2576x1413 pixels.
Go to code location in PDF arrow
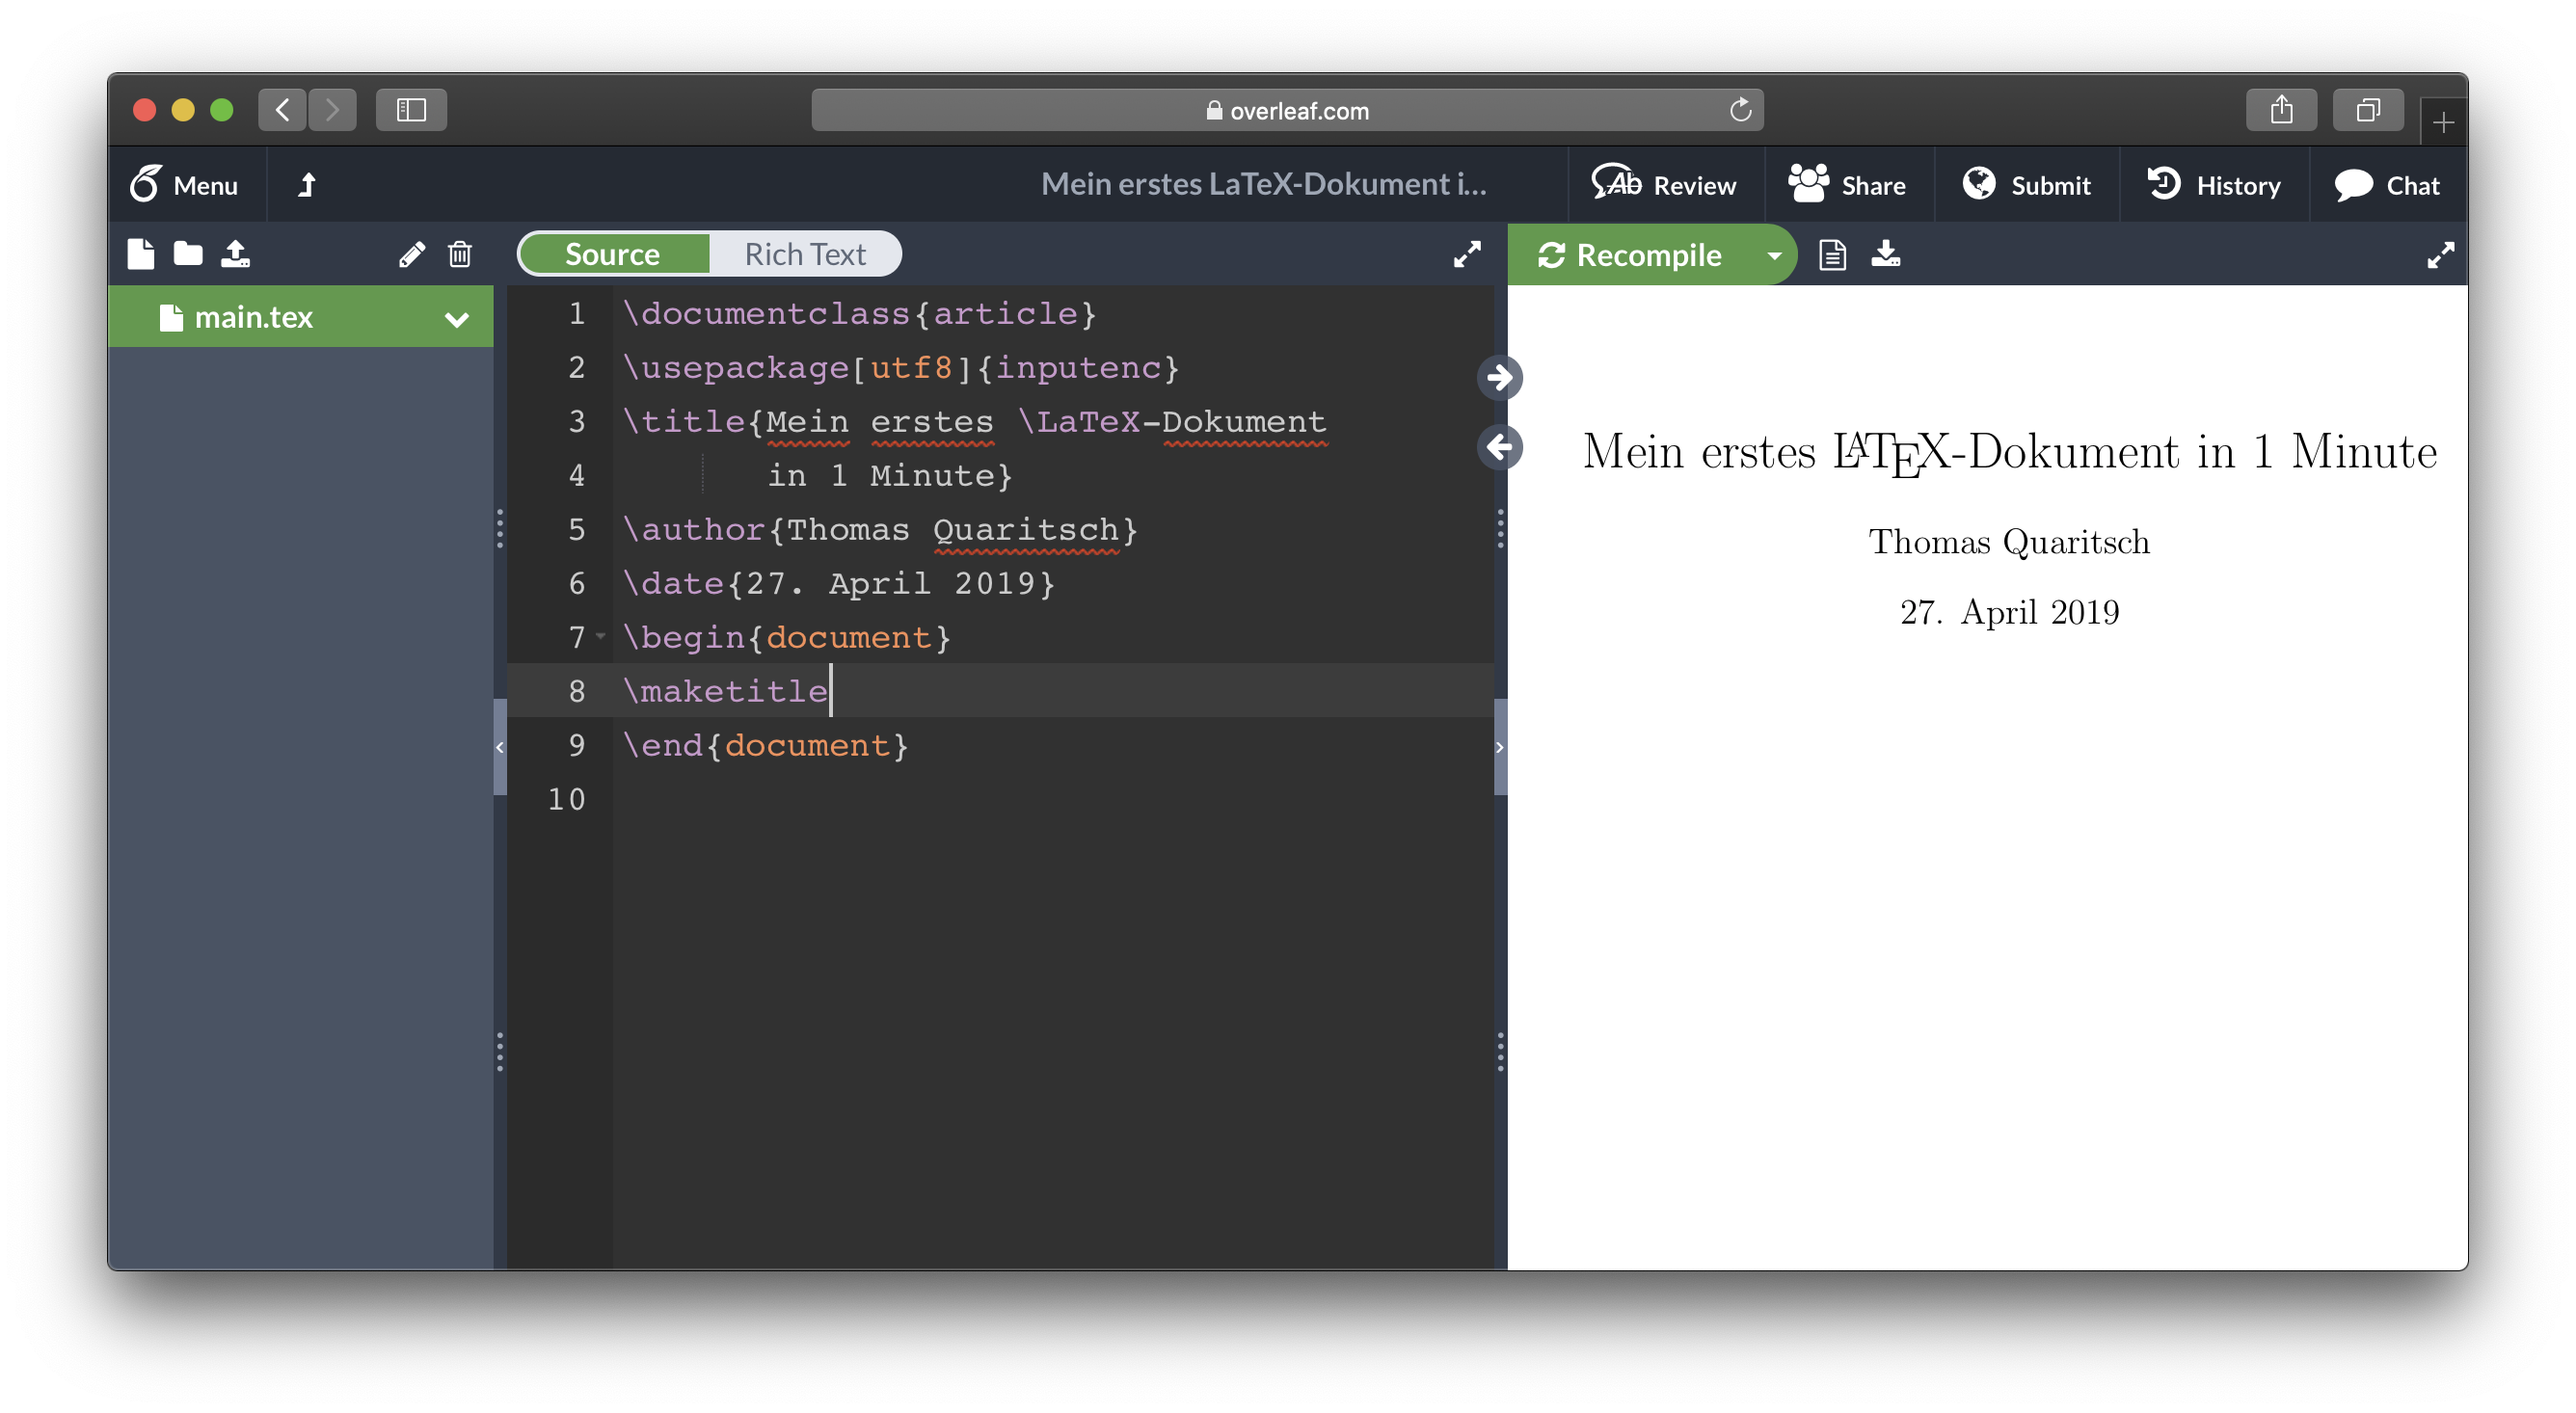(x=1500, y=378)
